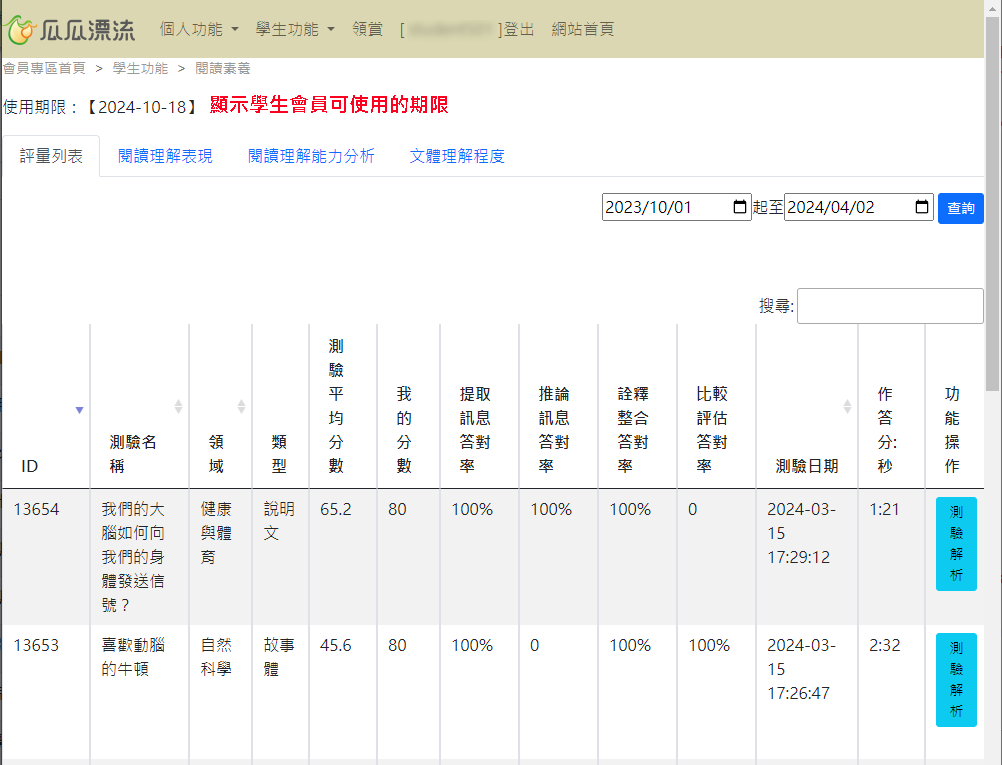1002x765 pixels.
Task: Click the page vertical scrollbar thumb
Action: click(992, 205)
